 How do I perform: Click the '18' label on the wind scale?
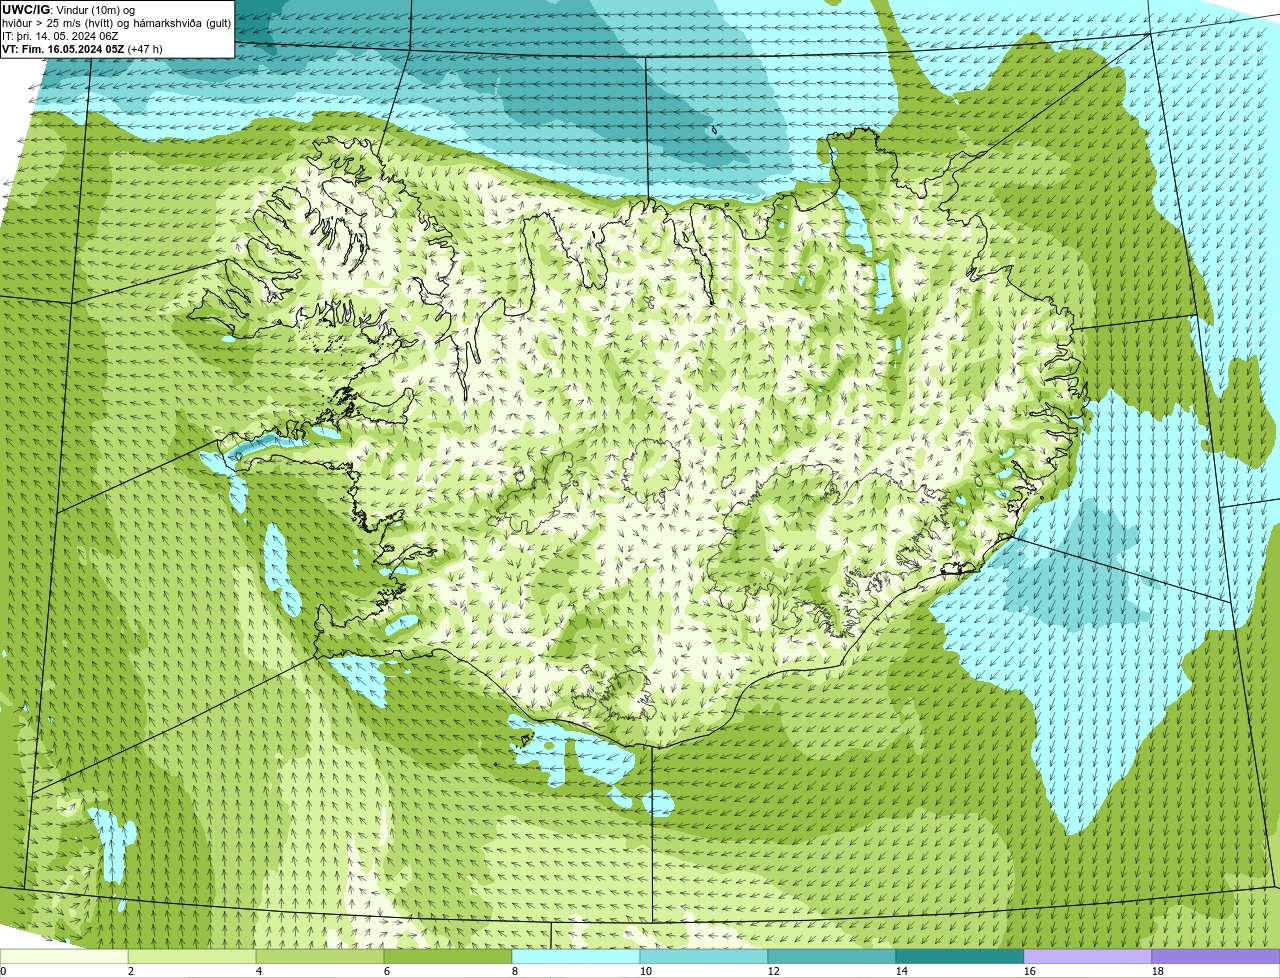pos(1158,971)
